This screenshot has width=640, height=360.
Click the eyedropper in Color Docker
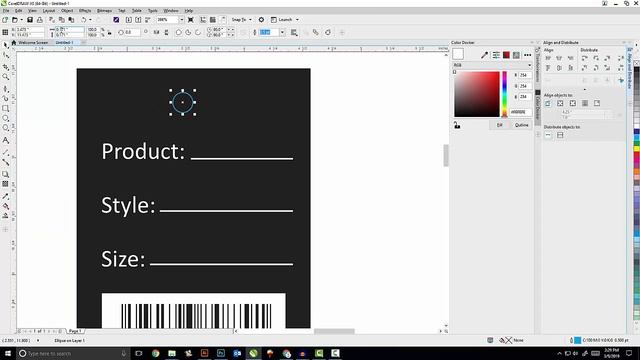484,55
